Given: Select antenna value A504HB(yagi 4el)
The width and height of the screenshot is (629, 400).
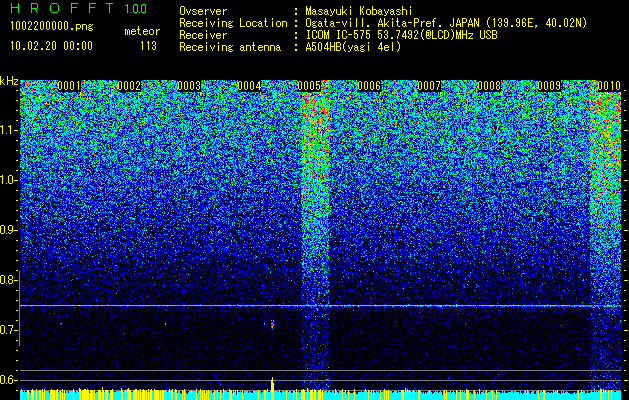Looking at the screenshot, I should (353, 48).
